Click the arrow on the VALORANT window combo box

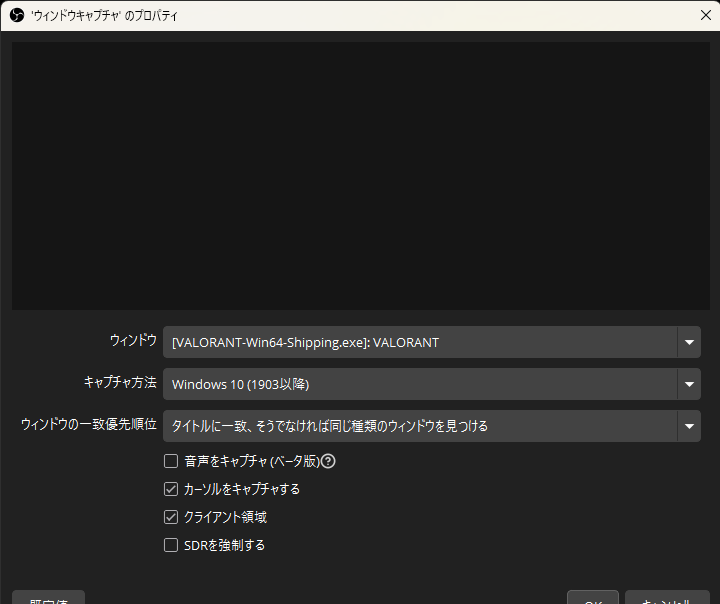(689, 342)
